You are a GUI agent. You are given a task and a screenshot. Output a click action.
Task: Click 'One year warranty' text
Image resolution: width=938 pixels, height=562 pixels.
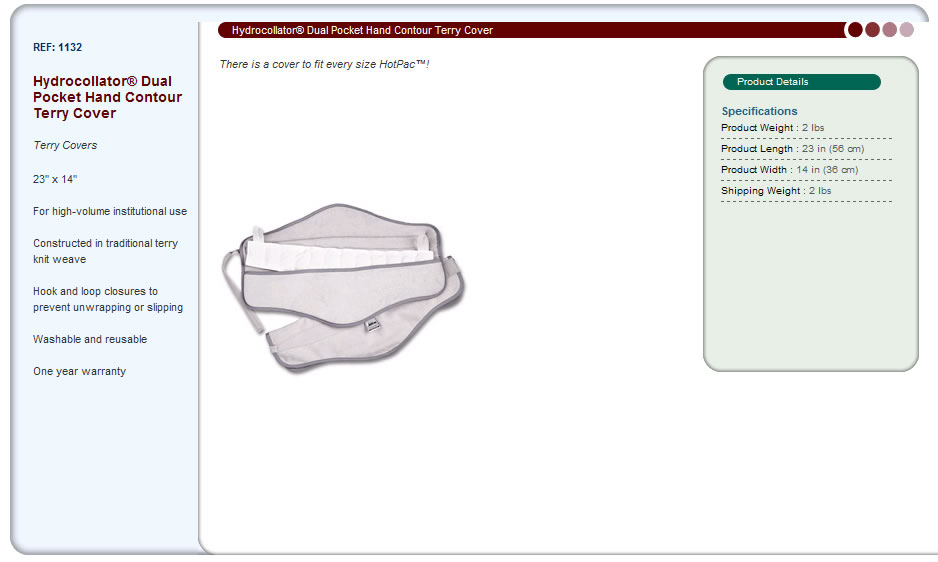(x=80, y=371)
